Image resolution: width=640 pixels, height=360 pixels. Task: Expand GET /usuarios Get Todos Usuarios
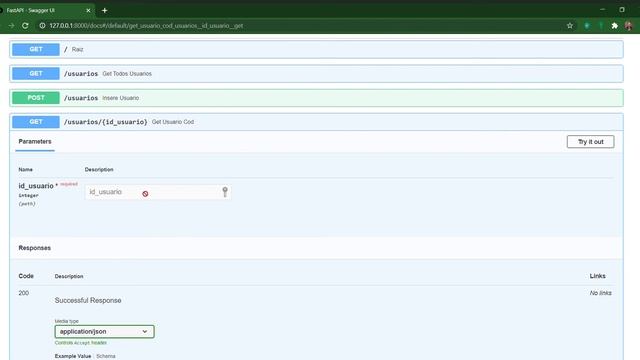coord(316,73)
